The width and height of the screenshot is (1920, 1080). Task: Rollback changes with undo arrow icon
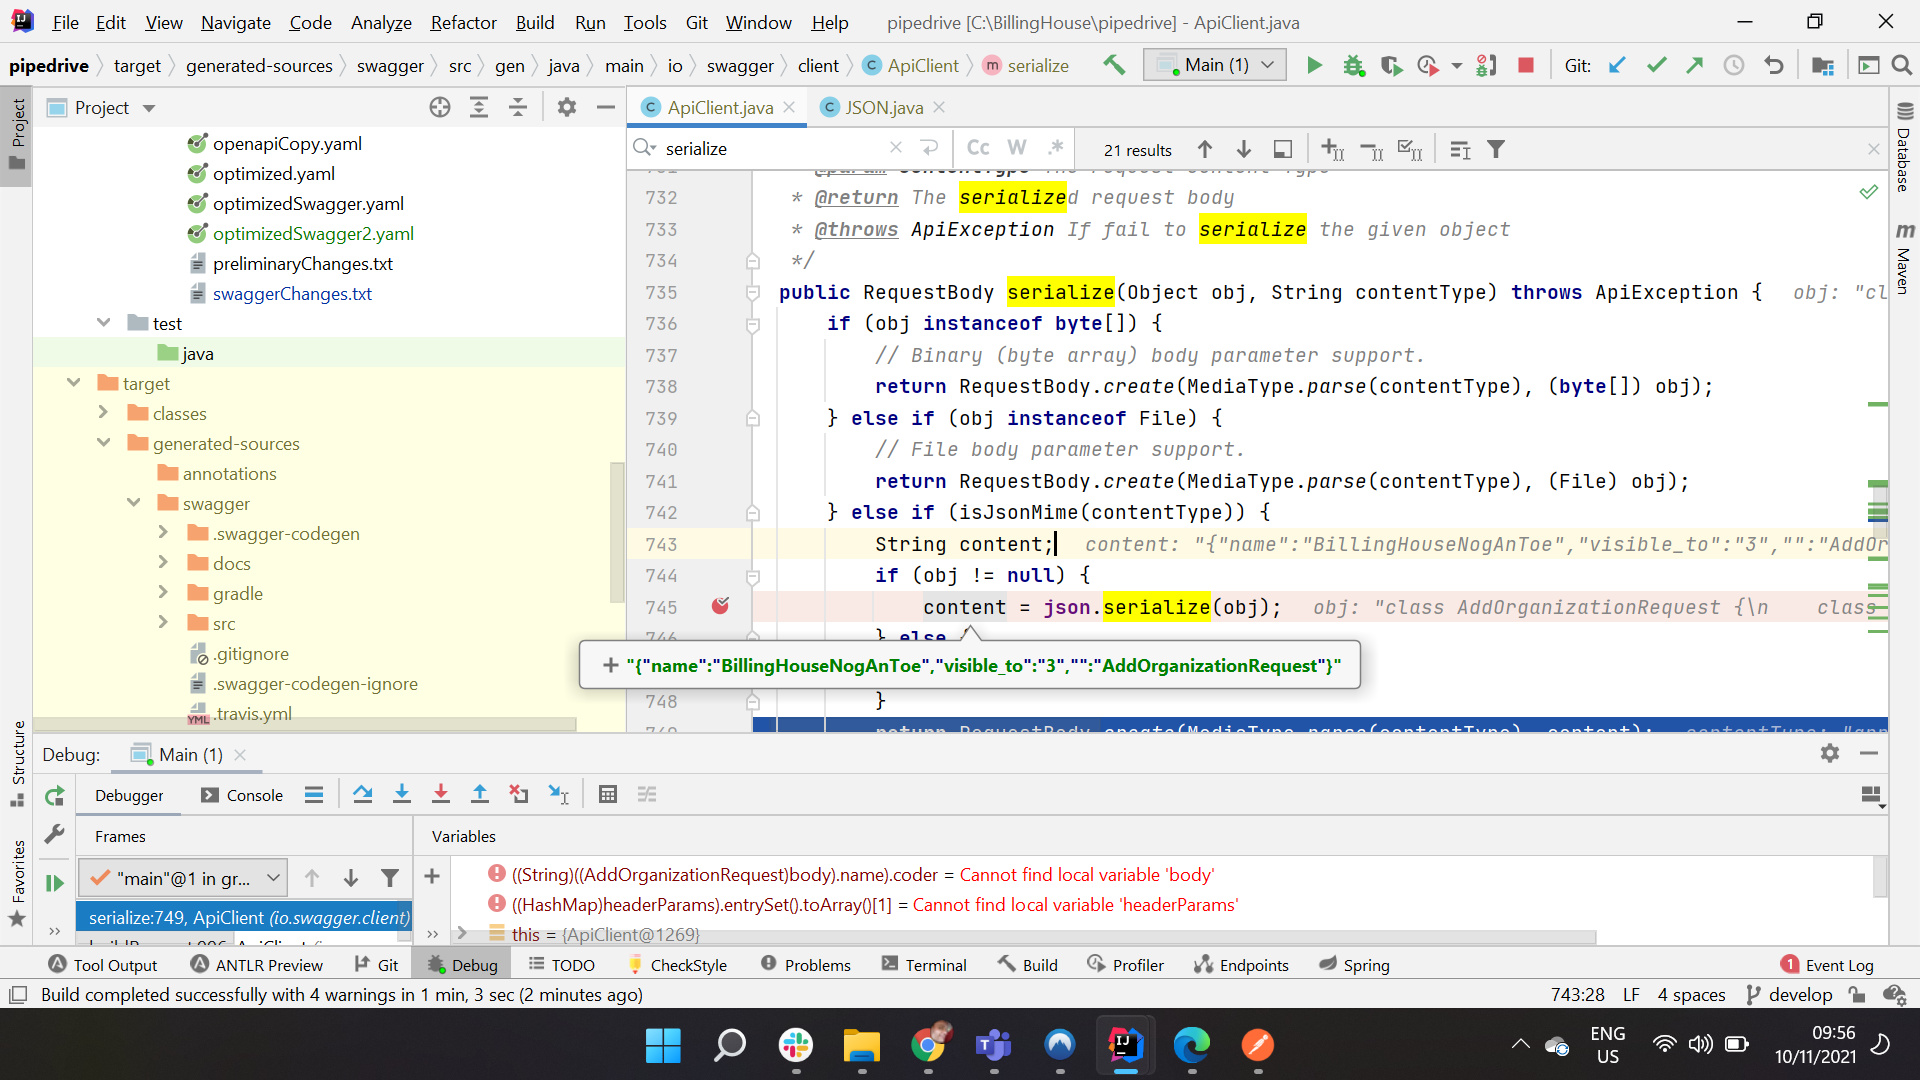pos(1774,66)
